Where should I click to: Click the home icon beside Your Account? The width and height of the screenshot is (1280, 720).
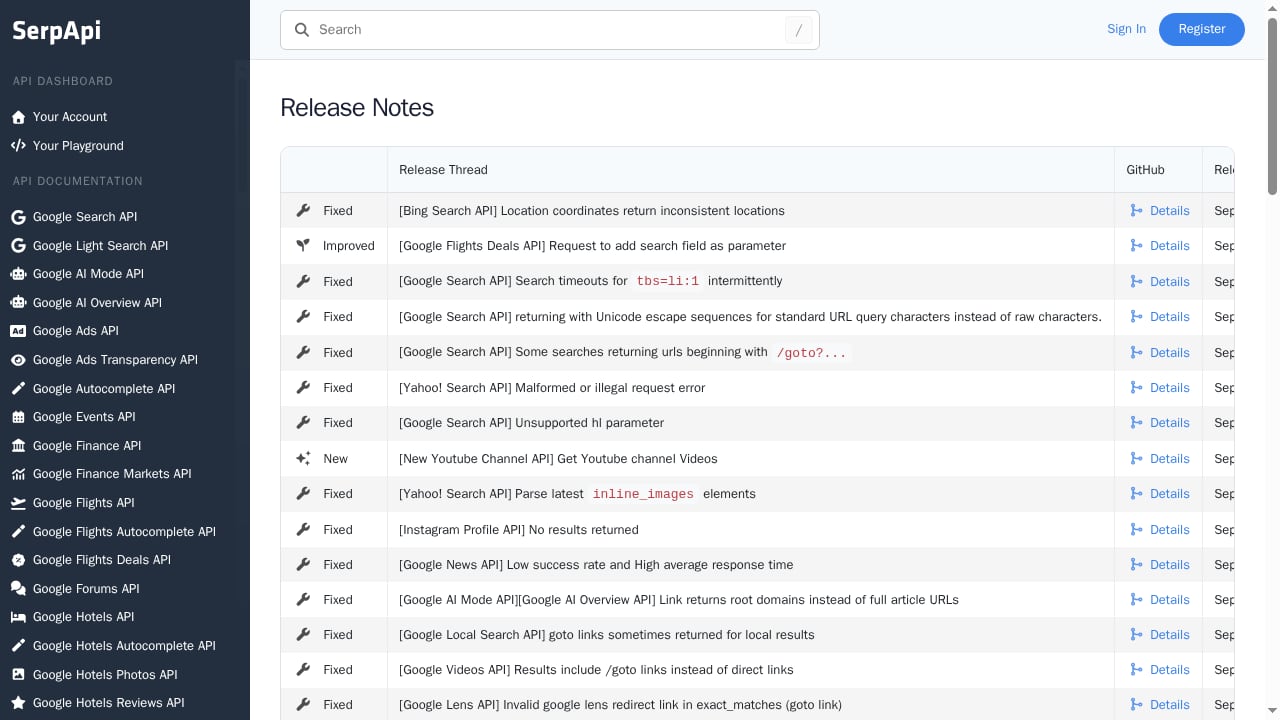pyautogui.click(x=18, y=117)
